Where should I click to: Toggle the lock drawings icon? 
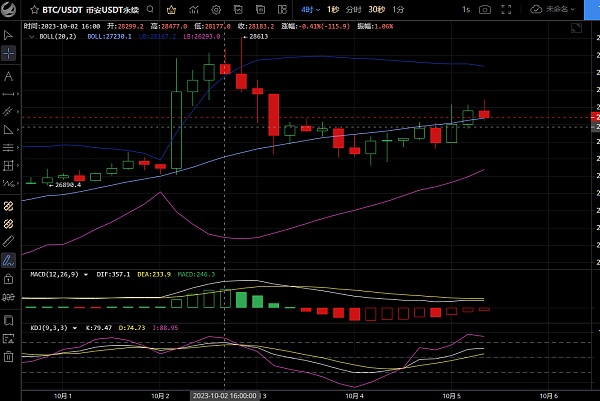[8, 279]
